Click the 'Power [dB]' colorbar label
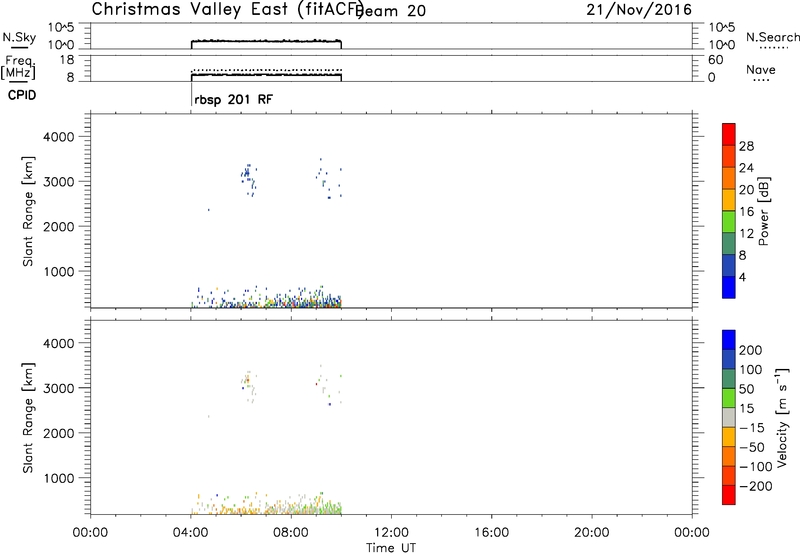Image resolution: width=800 pixels, height=554 pixels. [764, 211]
